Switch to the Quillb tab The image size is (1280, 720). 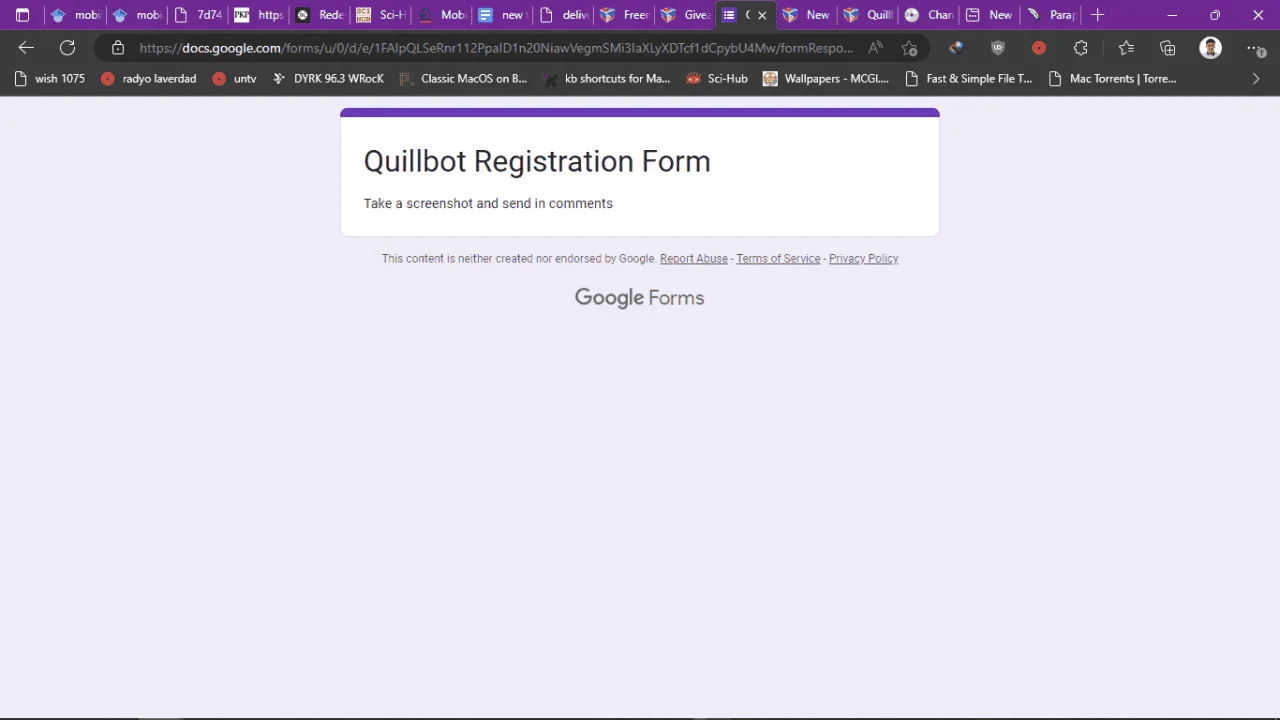pyautogui.click(x=867, y=15)
